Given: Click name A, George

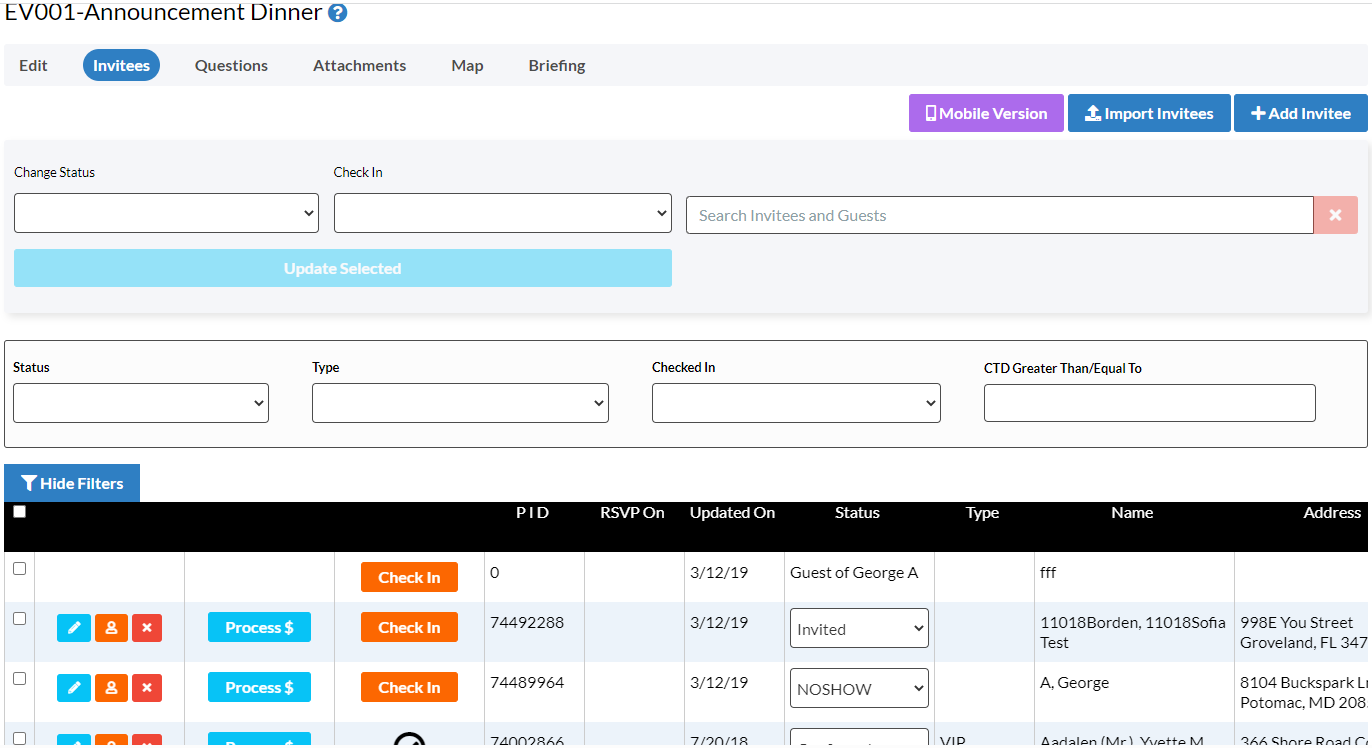Looking at the screenshot, I should pos(1074,683).
